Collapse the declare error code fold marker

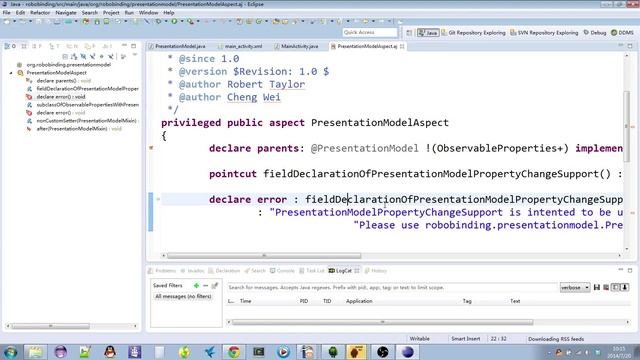pyautogui.click(x=158, y=199)
